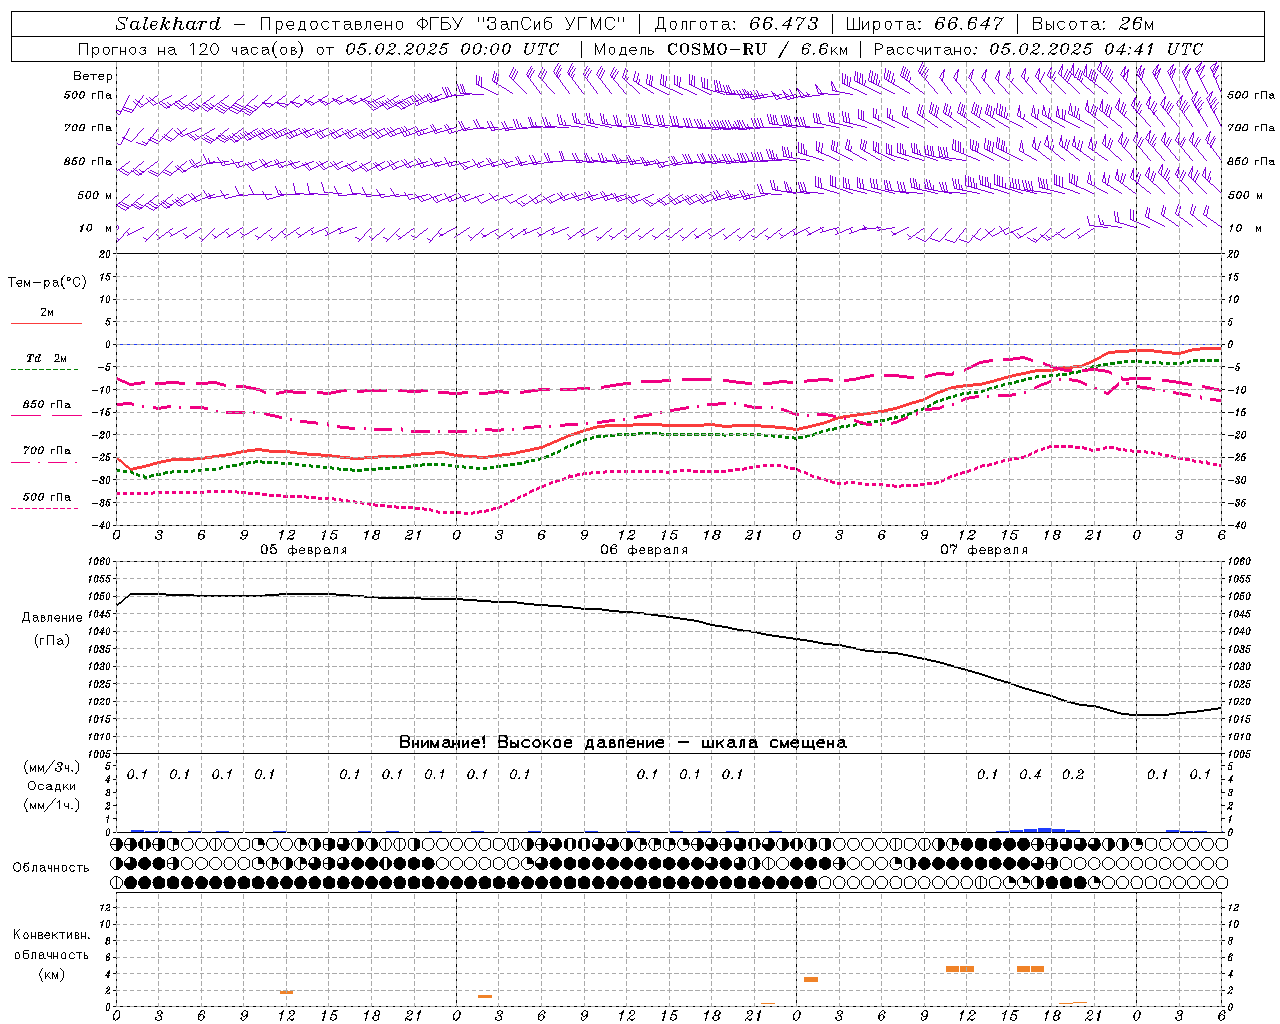Click the (мм/3ч.) precipitation unit label

coord(52,767)
